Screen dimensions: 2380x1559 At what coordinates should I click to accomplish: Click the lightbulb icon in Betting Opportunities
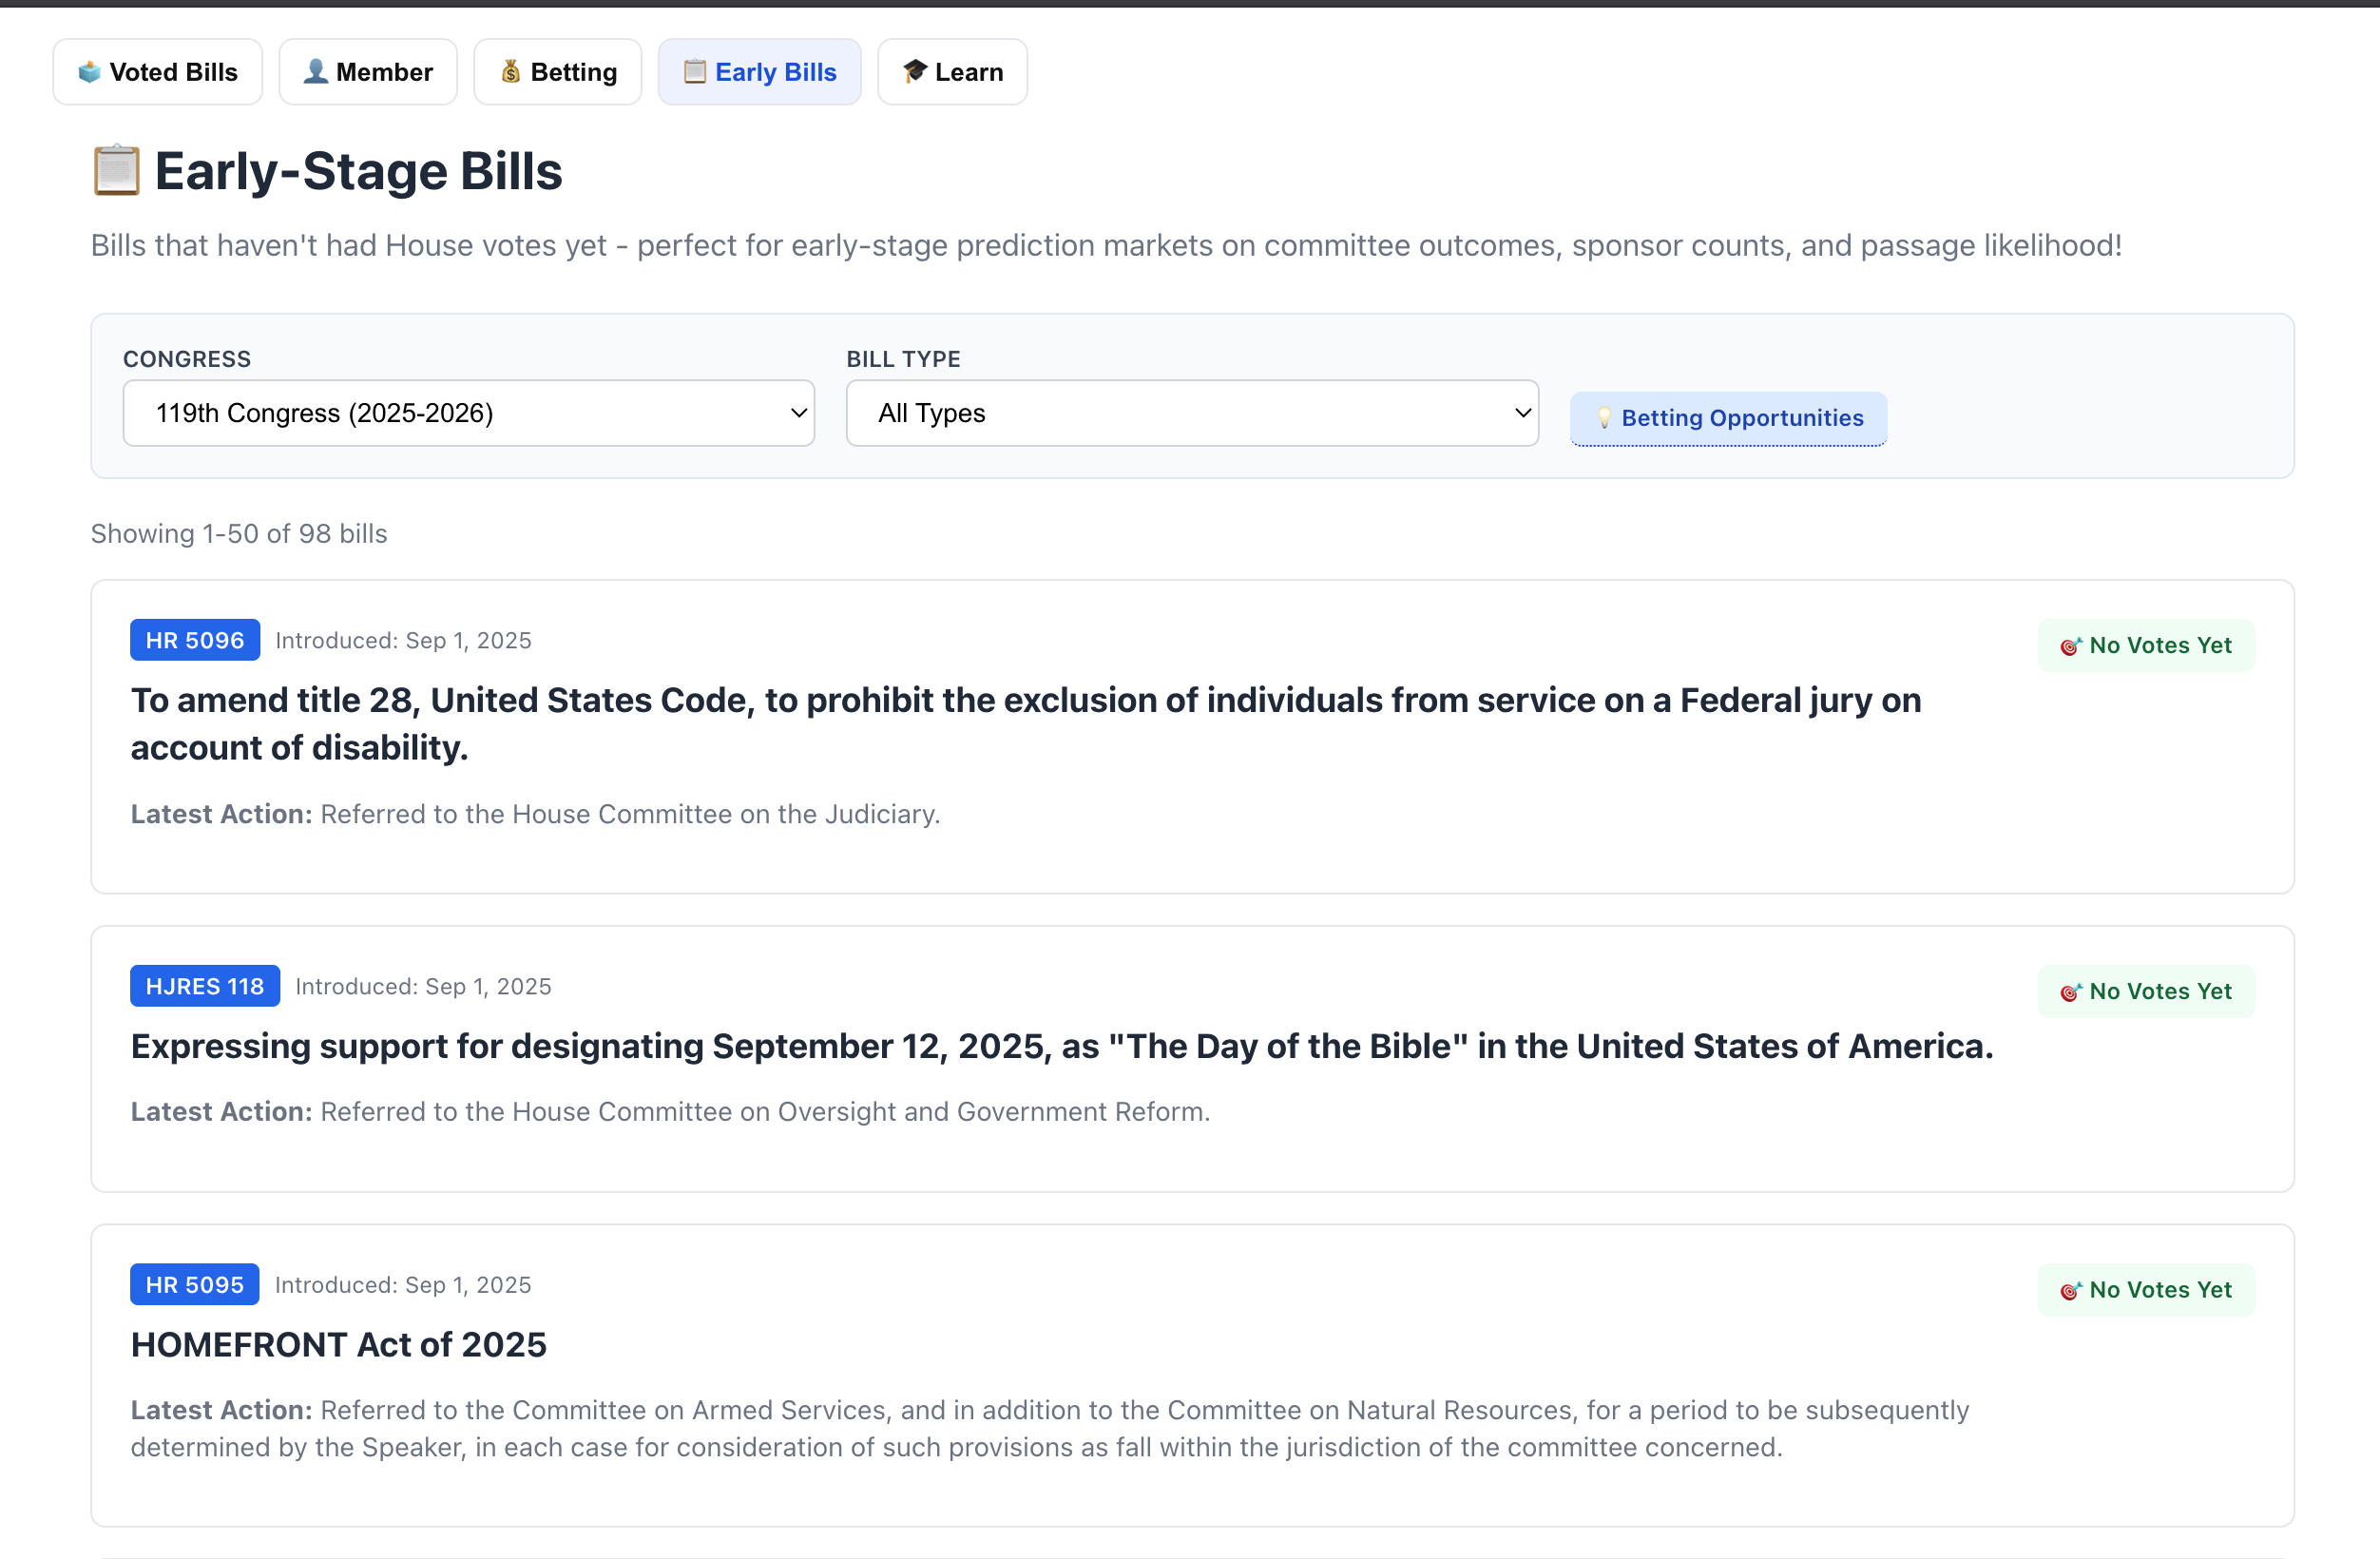pos(1604,418)
